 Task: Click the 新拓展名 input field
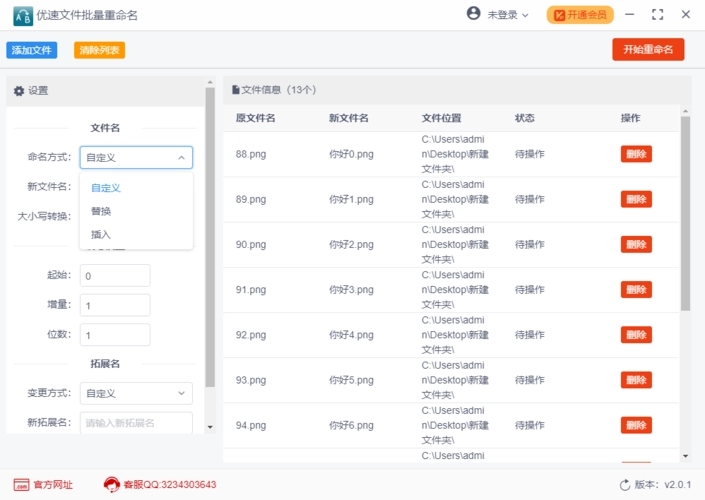tap(136, 423)
